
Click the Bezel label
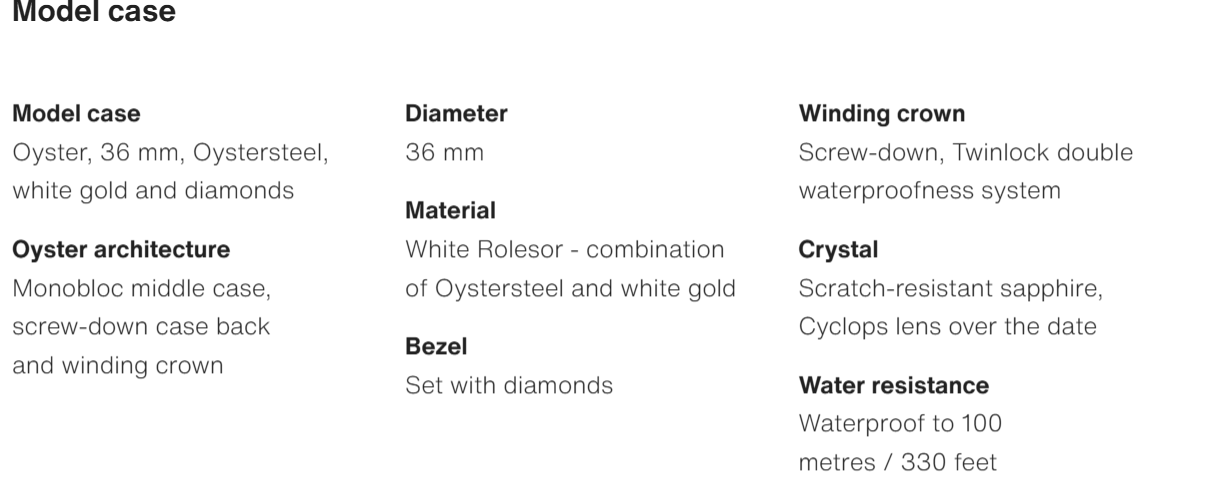pos(436,347)
